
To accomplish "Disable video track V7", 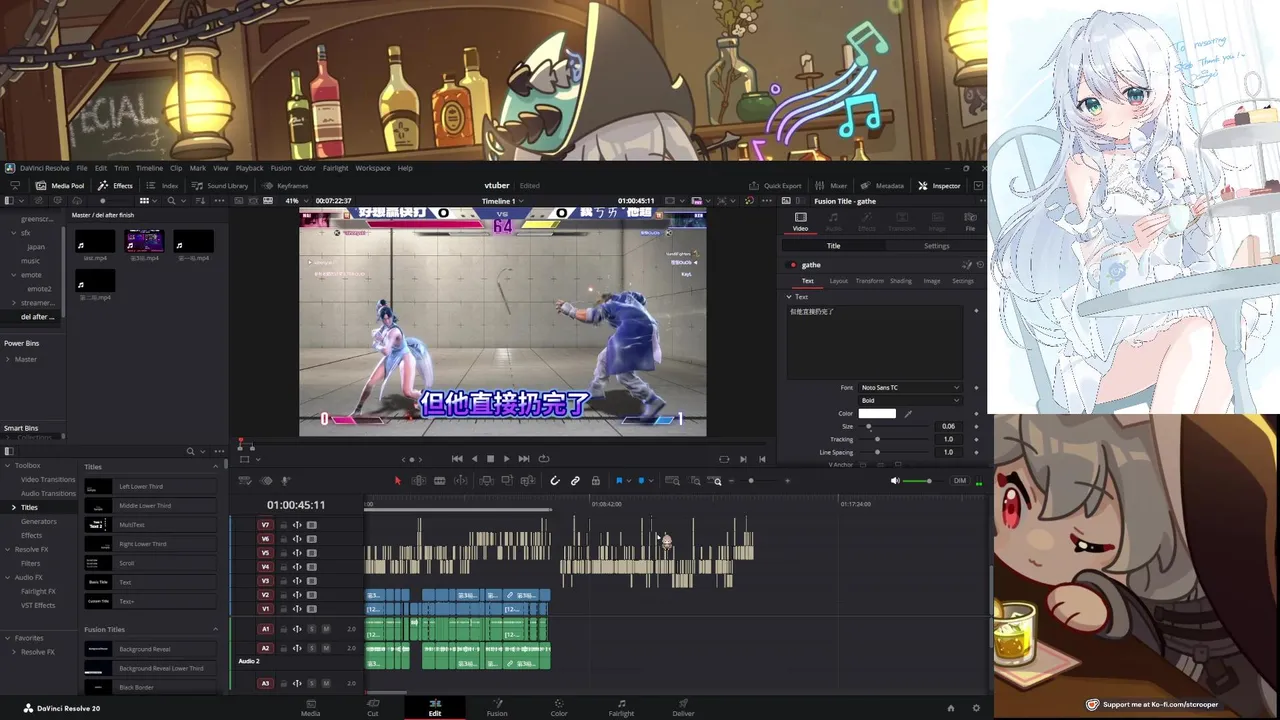I will [x=311, y=525].
